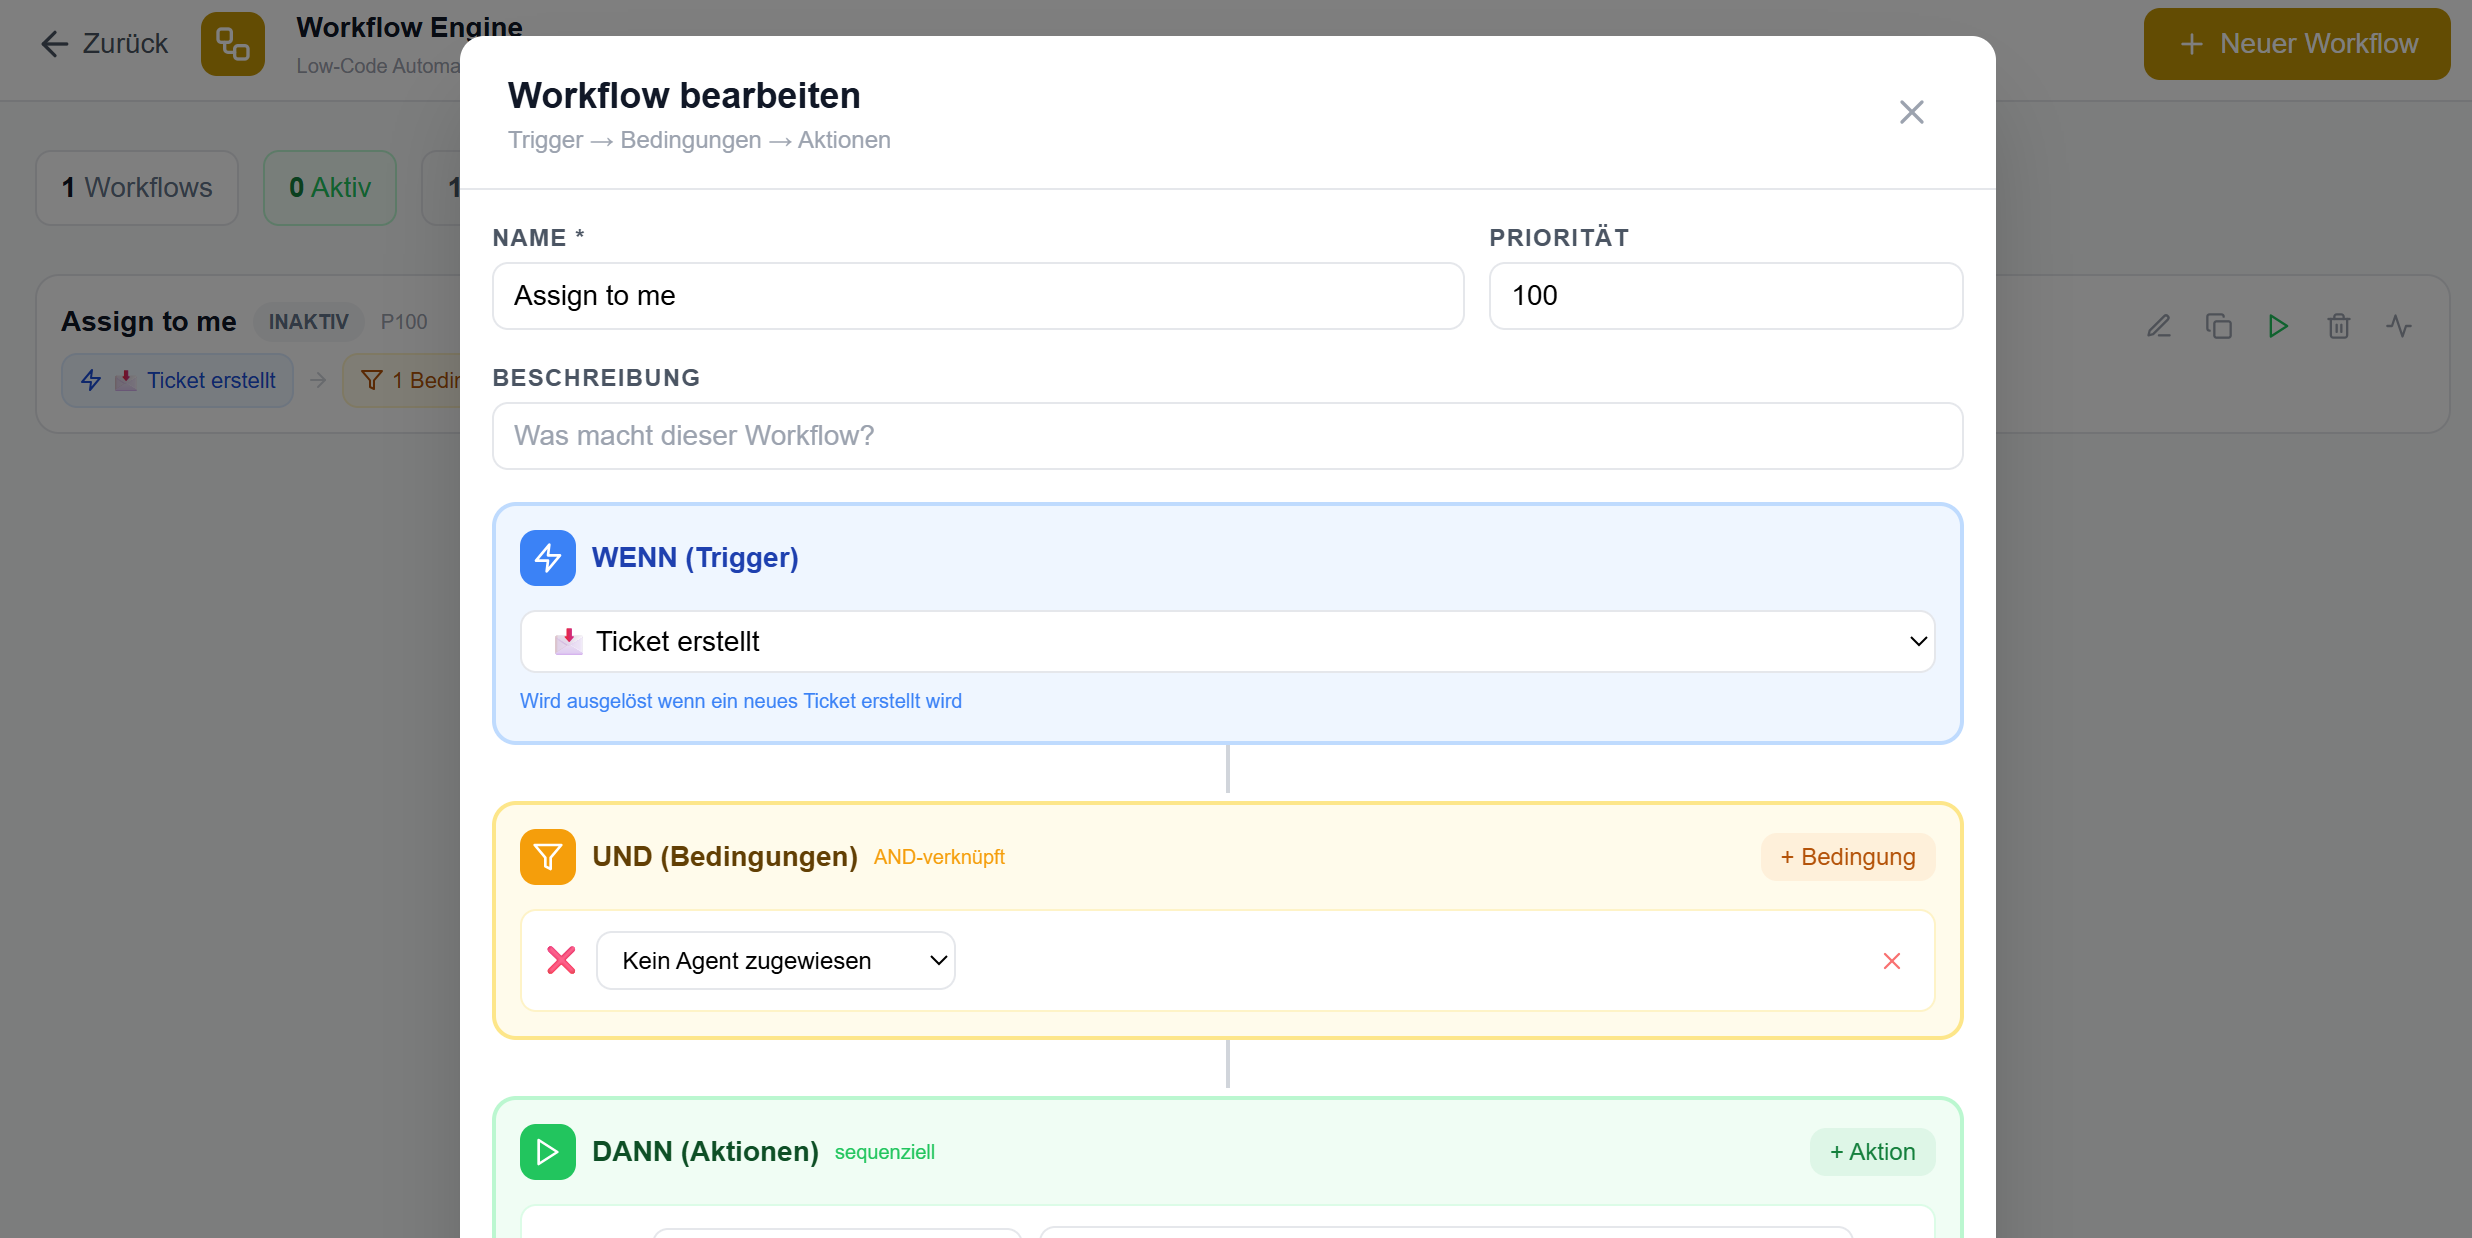Select the 1 Workflows filter tab

tap(136, 187)
